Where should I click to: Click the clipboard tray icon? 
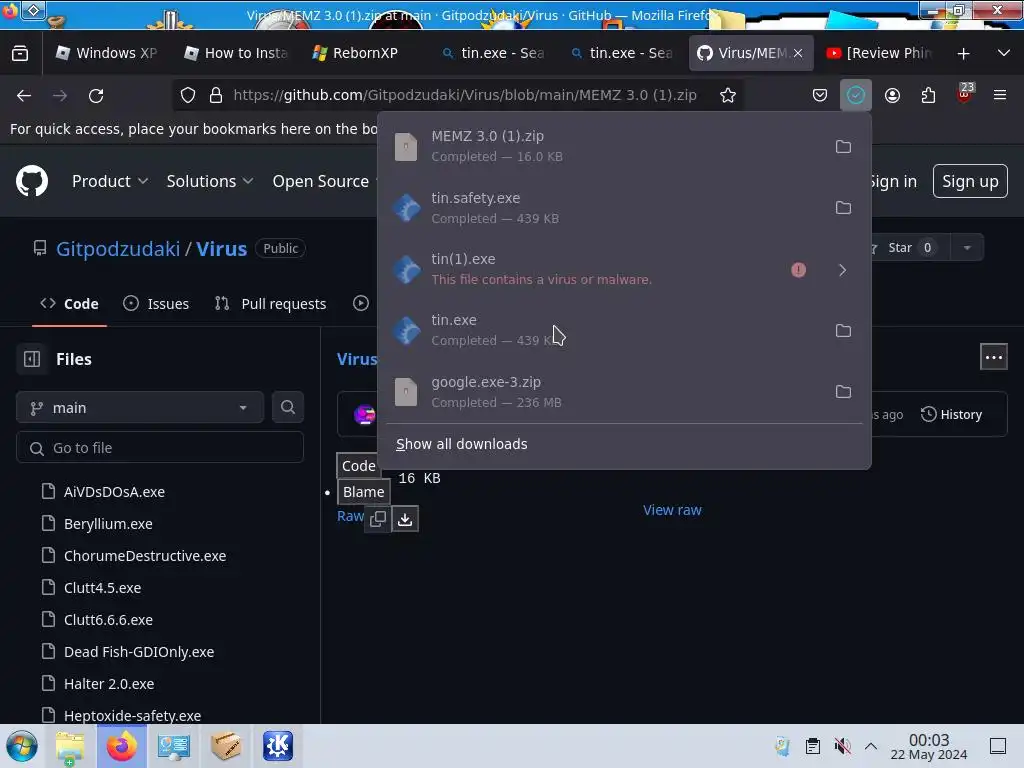coord(812,746)
